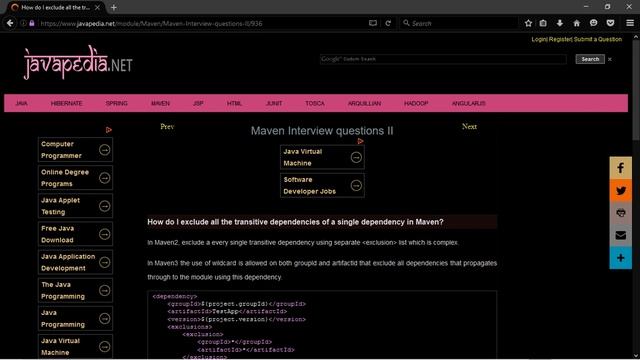Go back using browser back arrow
Screen dimensions: 640x360
point(10,23)
